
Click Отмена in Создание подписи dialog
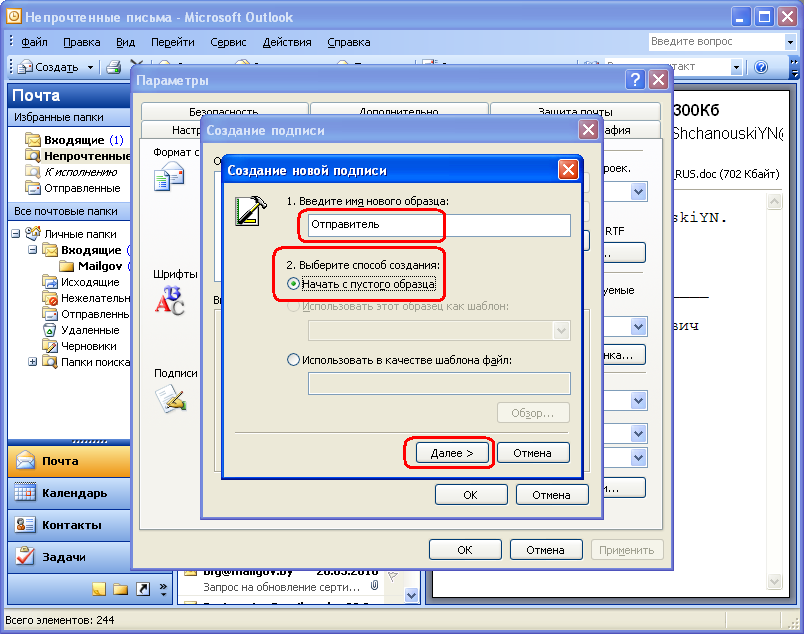click(552, 495)
